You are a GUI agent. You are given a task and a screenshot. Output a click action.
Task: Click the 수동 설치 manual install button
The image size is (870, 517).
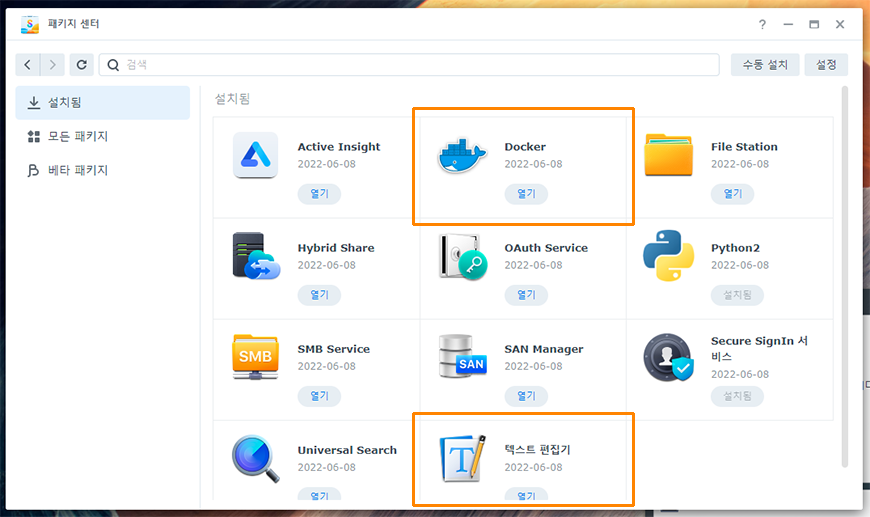(765, 65)
